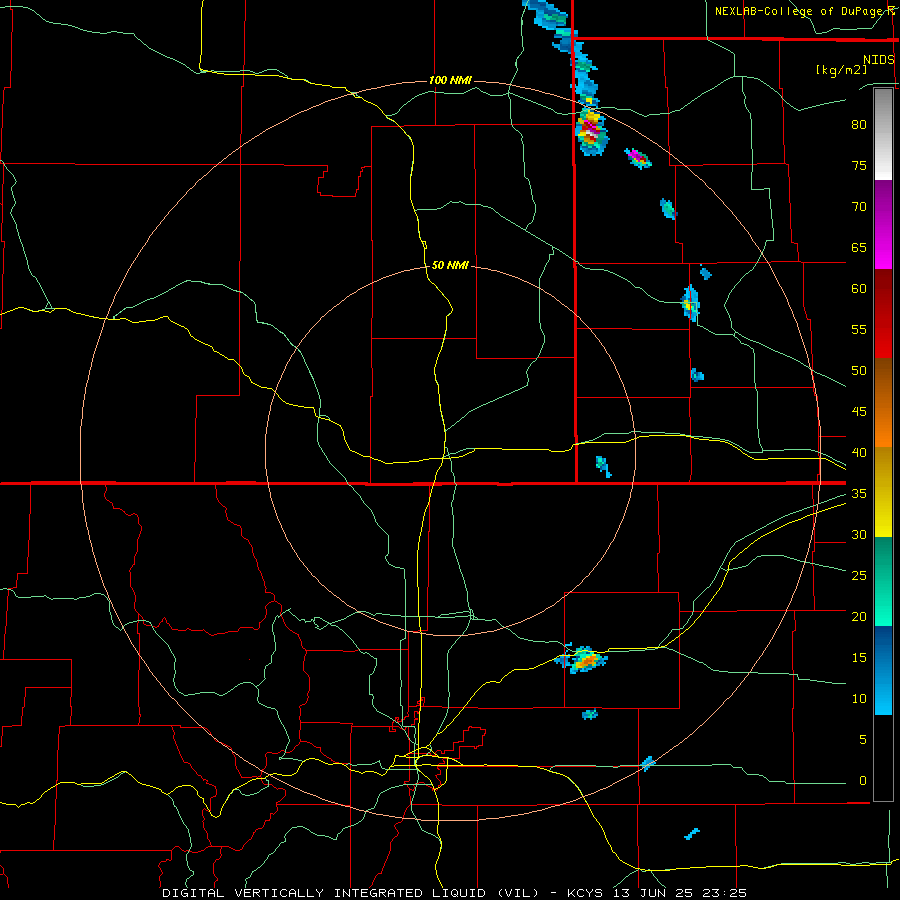Select the 80 value on the VIL scale
Screen dimensions: 900x900
tap(859, 125)
